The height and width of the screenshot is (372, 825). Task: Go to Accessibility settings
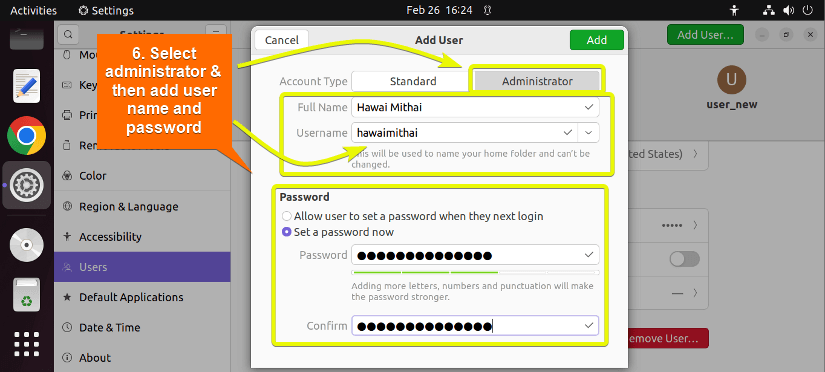pyautogui.click(x=142, y=237)
